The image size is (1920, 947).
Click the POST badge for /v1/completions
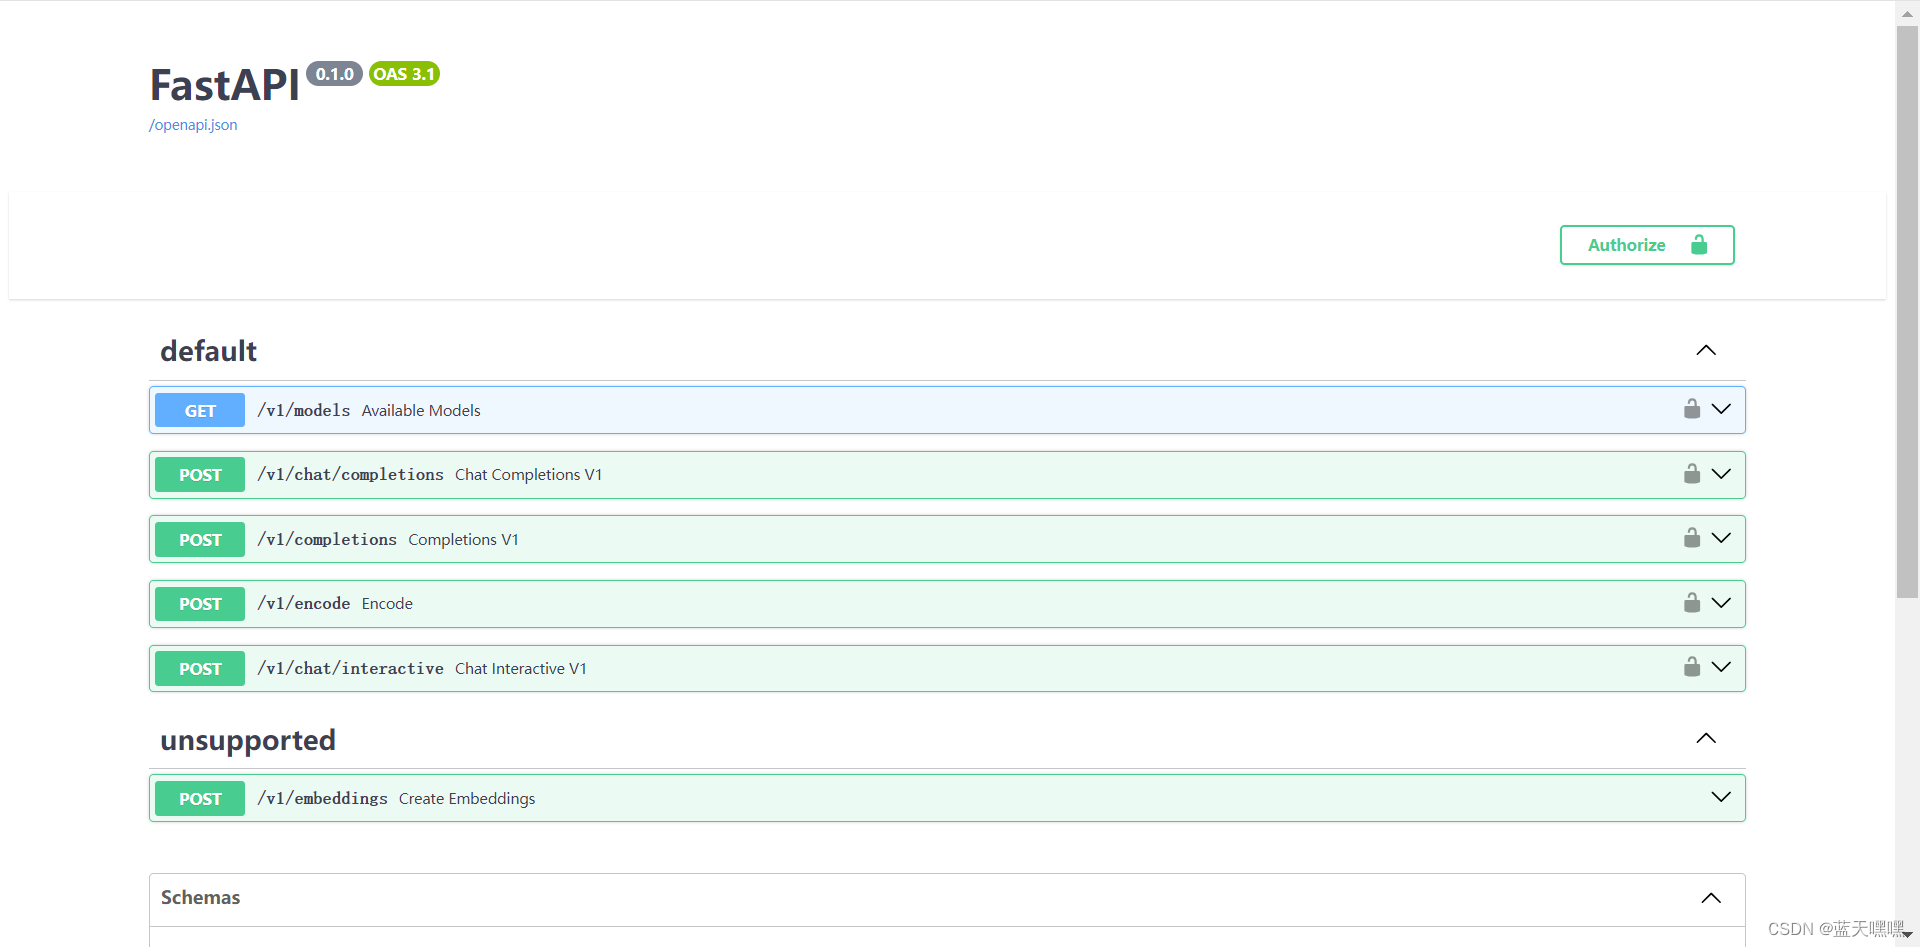coord(200,540)
